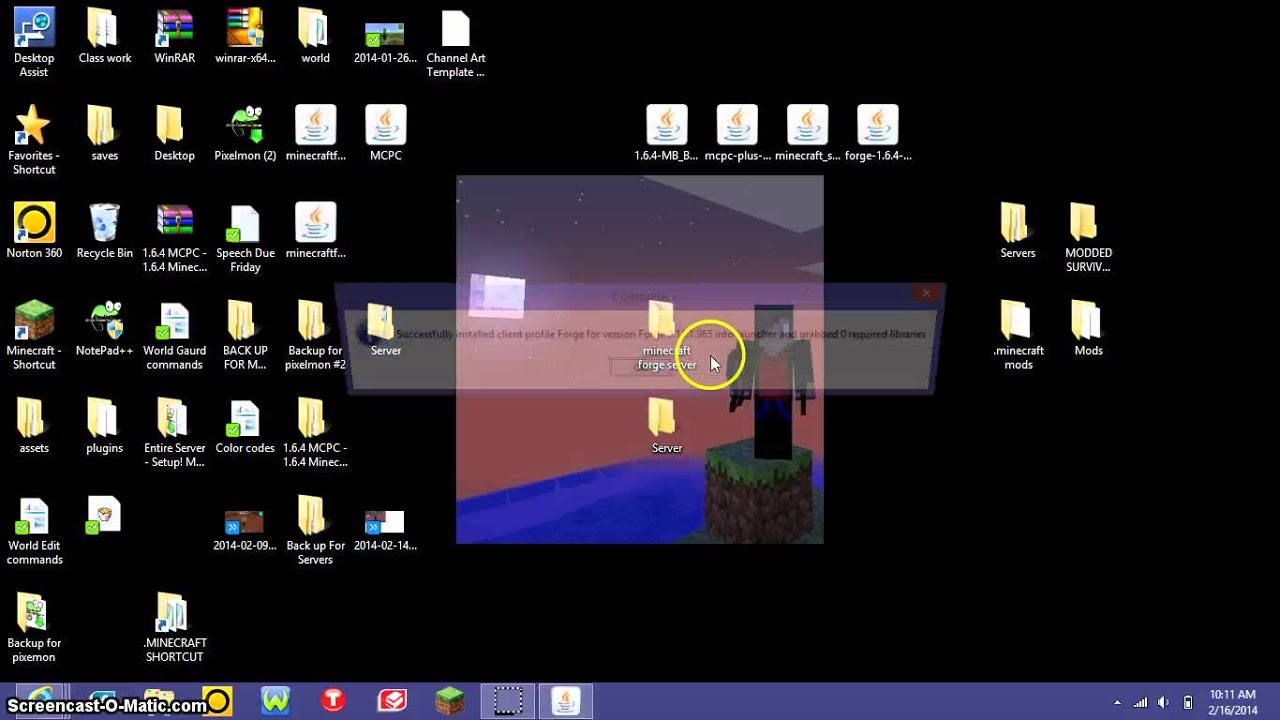Image resolution: width=1280 pixels, height=720 pixels.
Task: Open the Favorites - Shortcut star icon
Action: [x=34, y=140]
